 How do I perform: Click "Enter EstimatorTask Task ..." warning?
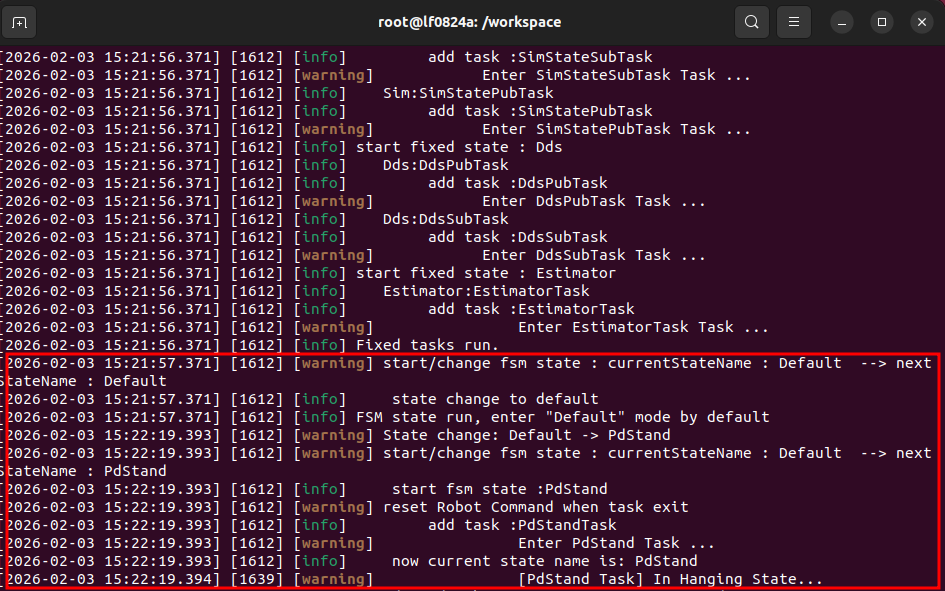(x=643, y=327)
